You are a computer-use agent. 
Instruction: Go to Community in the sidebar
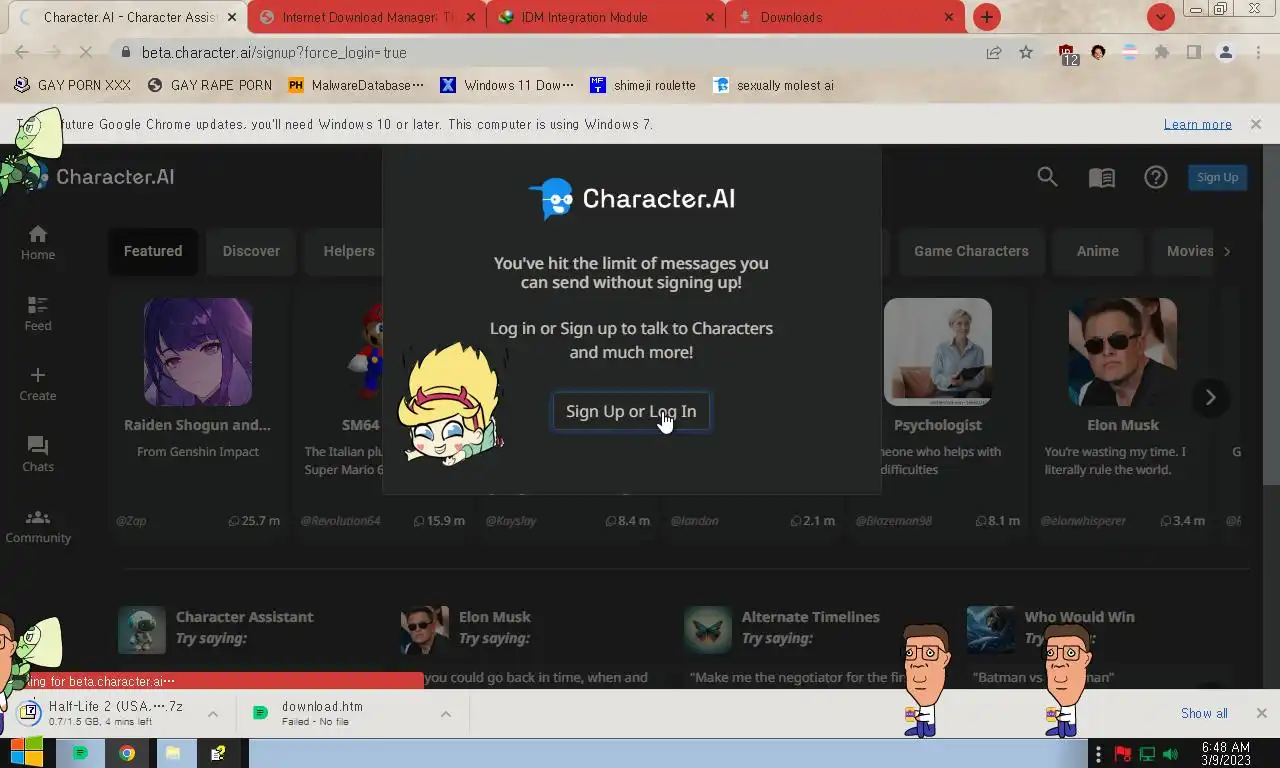38,526
